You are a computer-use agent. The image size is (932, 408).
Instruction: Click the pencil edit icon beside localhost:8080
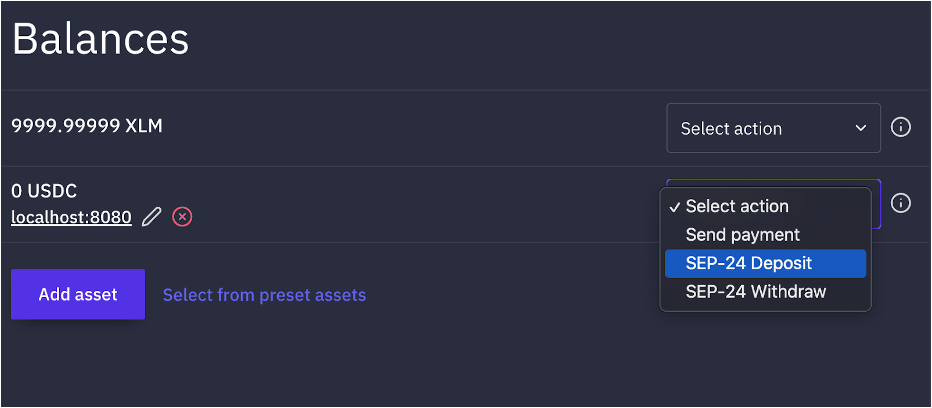pos(151,216)
